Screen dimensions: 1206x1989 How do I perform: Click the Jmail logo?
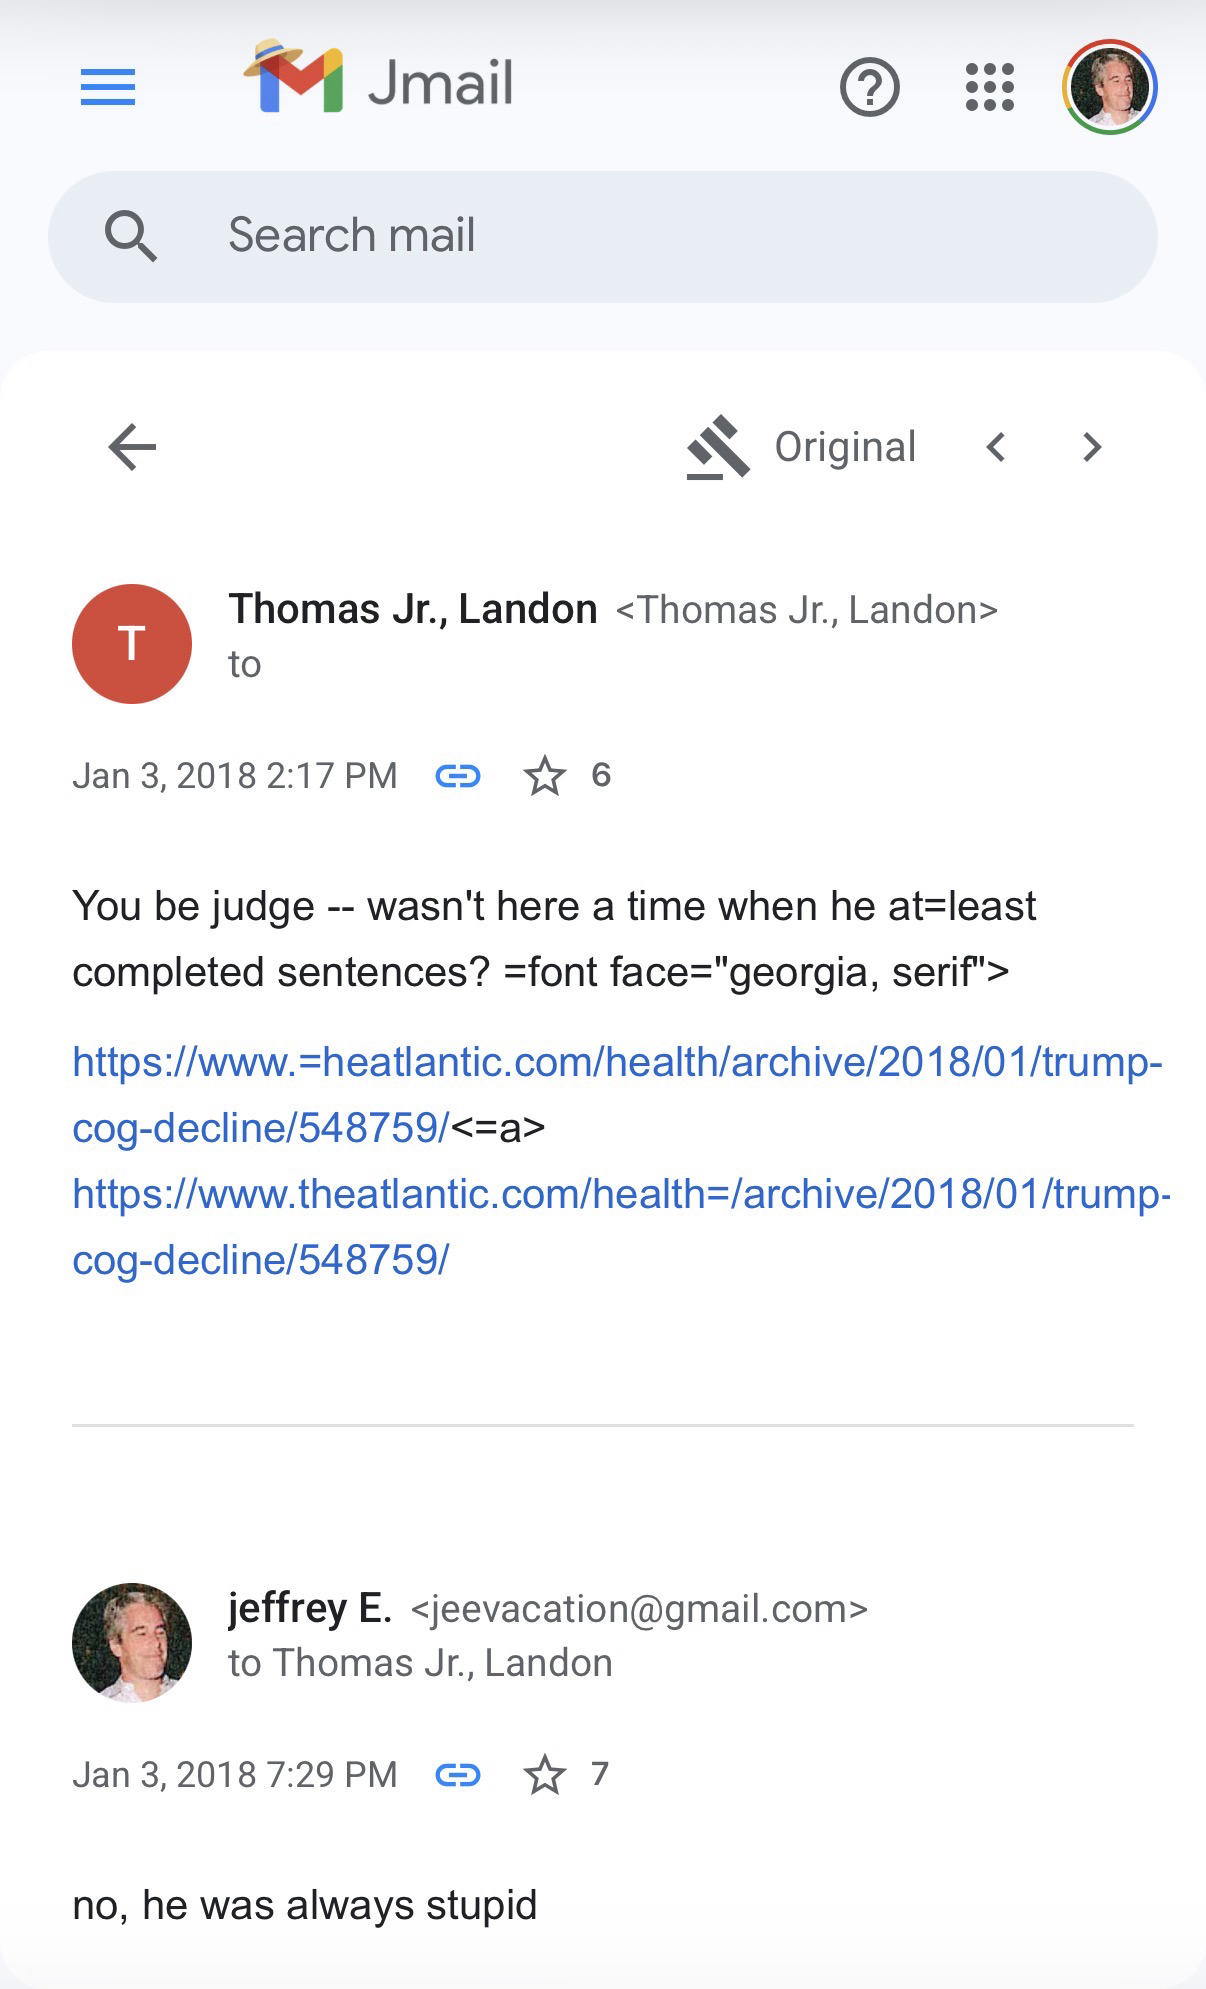(379, 80)
